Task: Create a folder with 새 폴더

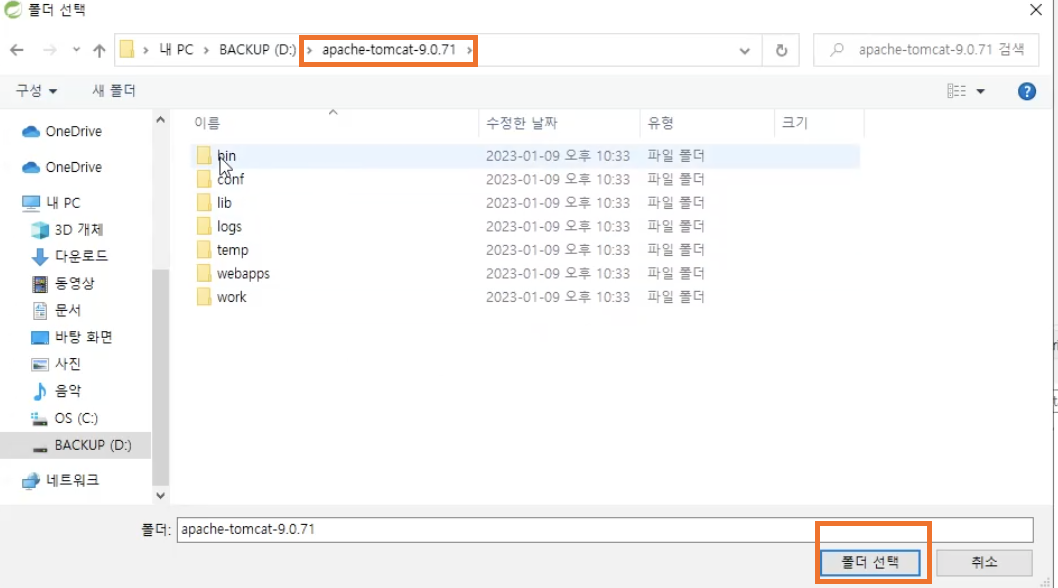Action: coord(113,90)
